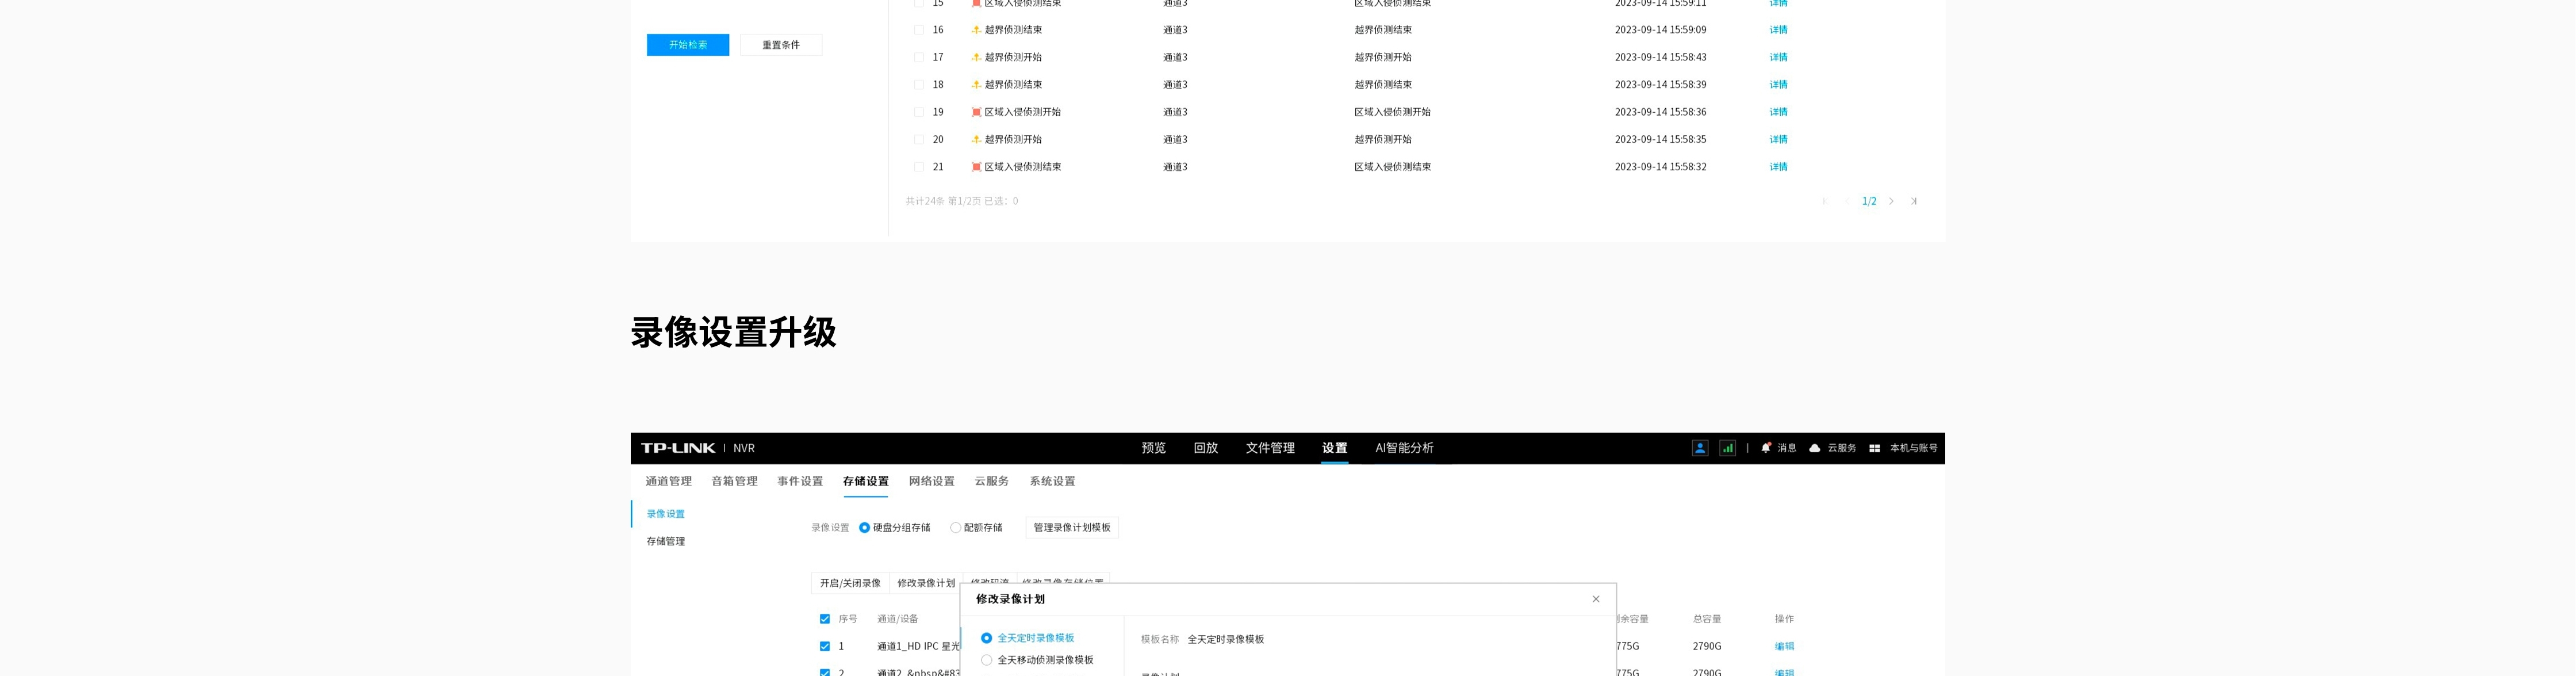
Task: Click the 开始检索 search button
Action: coord(687,45)
